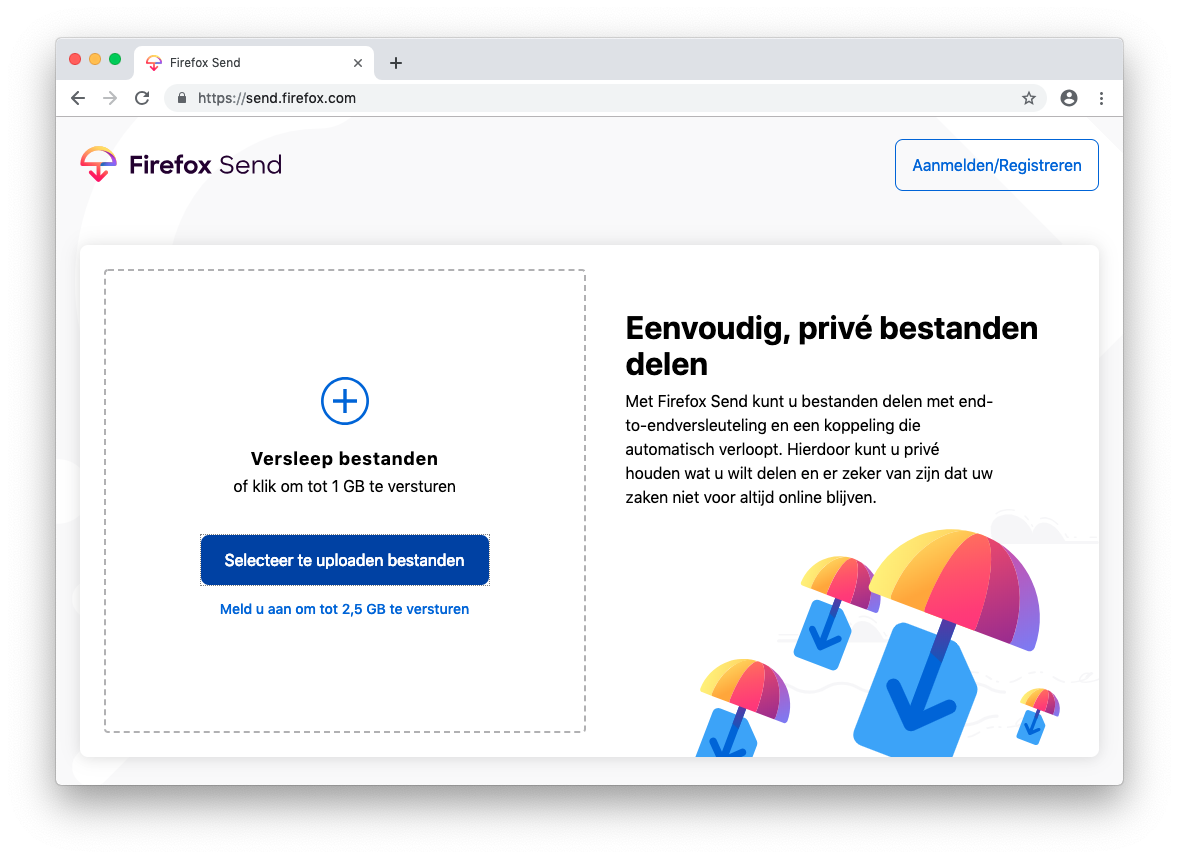Minimize the window with yellow button
The height and width of the screenshot is (859, 1179).
coord(95,59)
